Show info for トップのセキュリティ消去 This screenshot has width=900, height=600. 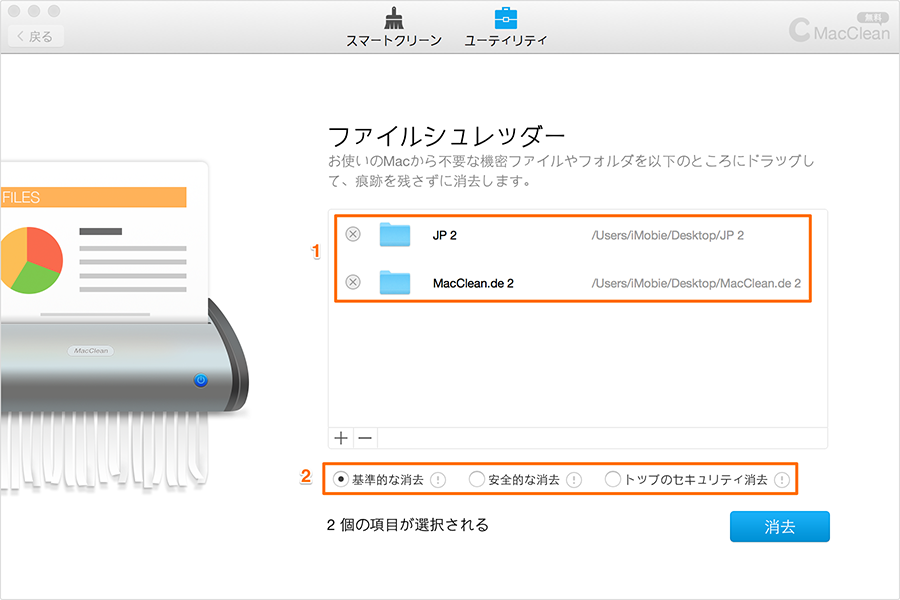click(782, 479)
